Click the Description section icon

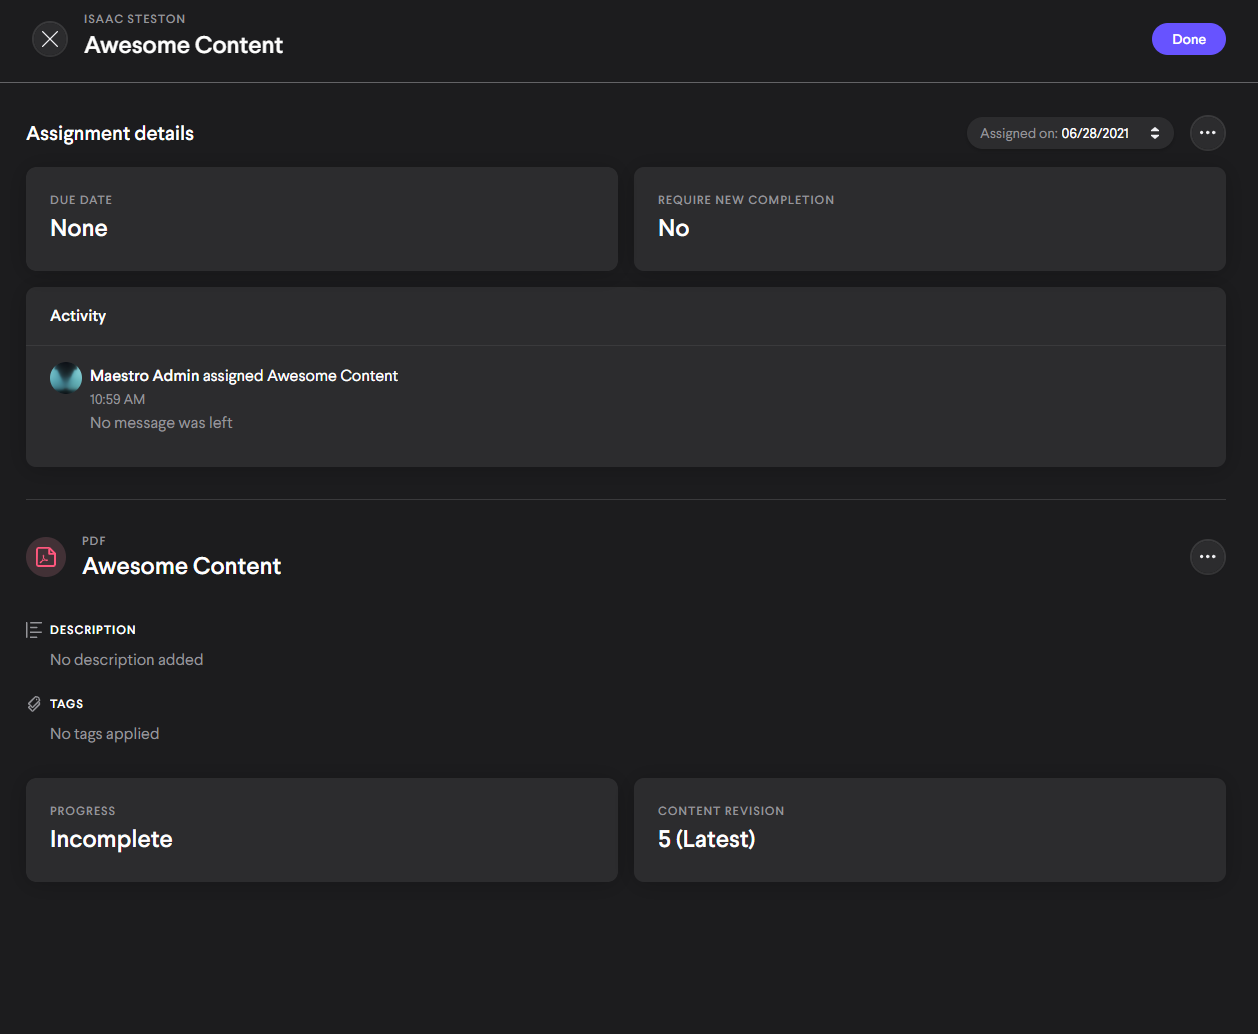[x=34, y=630]
